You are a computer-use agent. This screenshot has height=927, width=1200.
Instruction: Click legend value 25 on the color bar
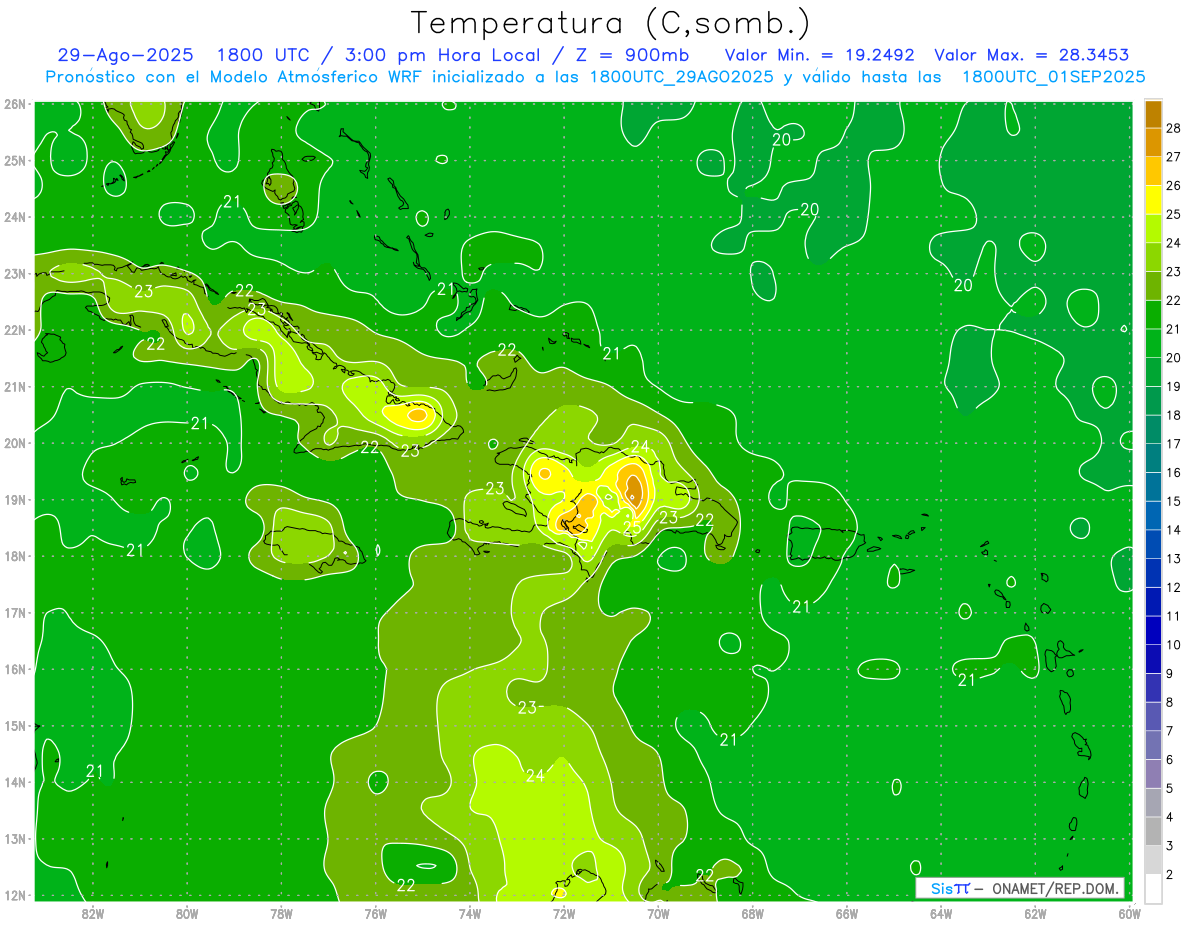pyautogui.click(x=1174, y=214)
